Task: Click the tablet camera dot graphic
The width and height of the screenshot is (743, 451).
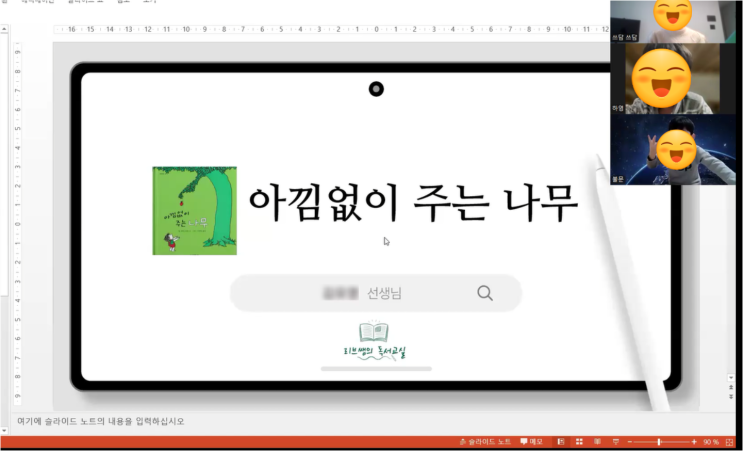Action: tap(376, 89)
